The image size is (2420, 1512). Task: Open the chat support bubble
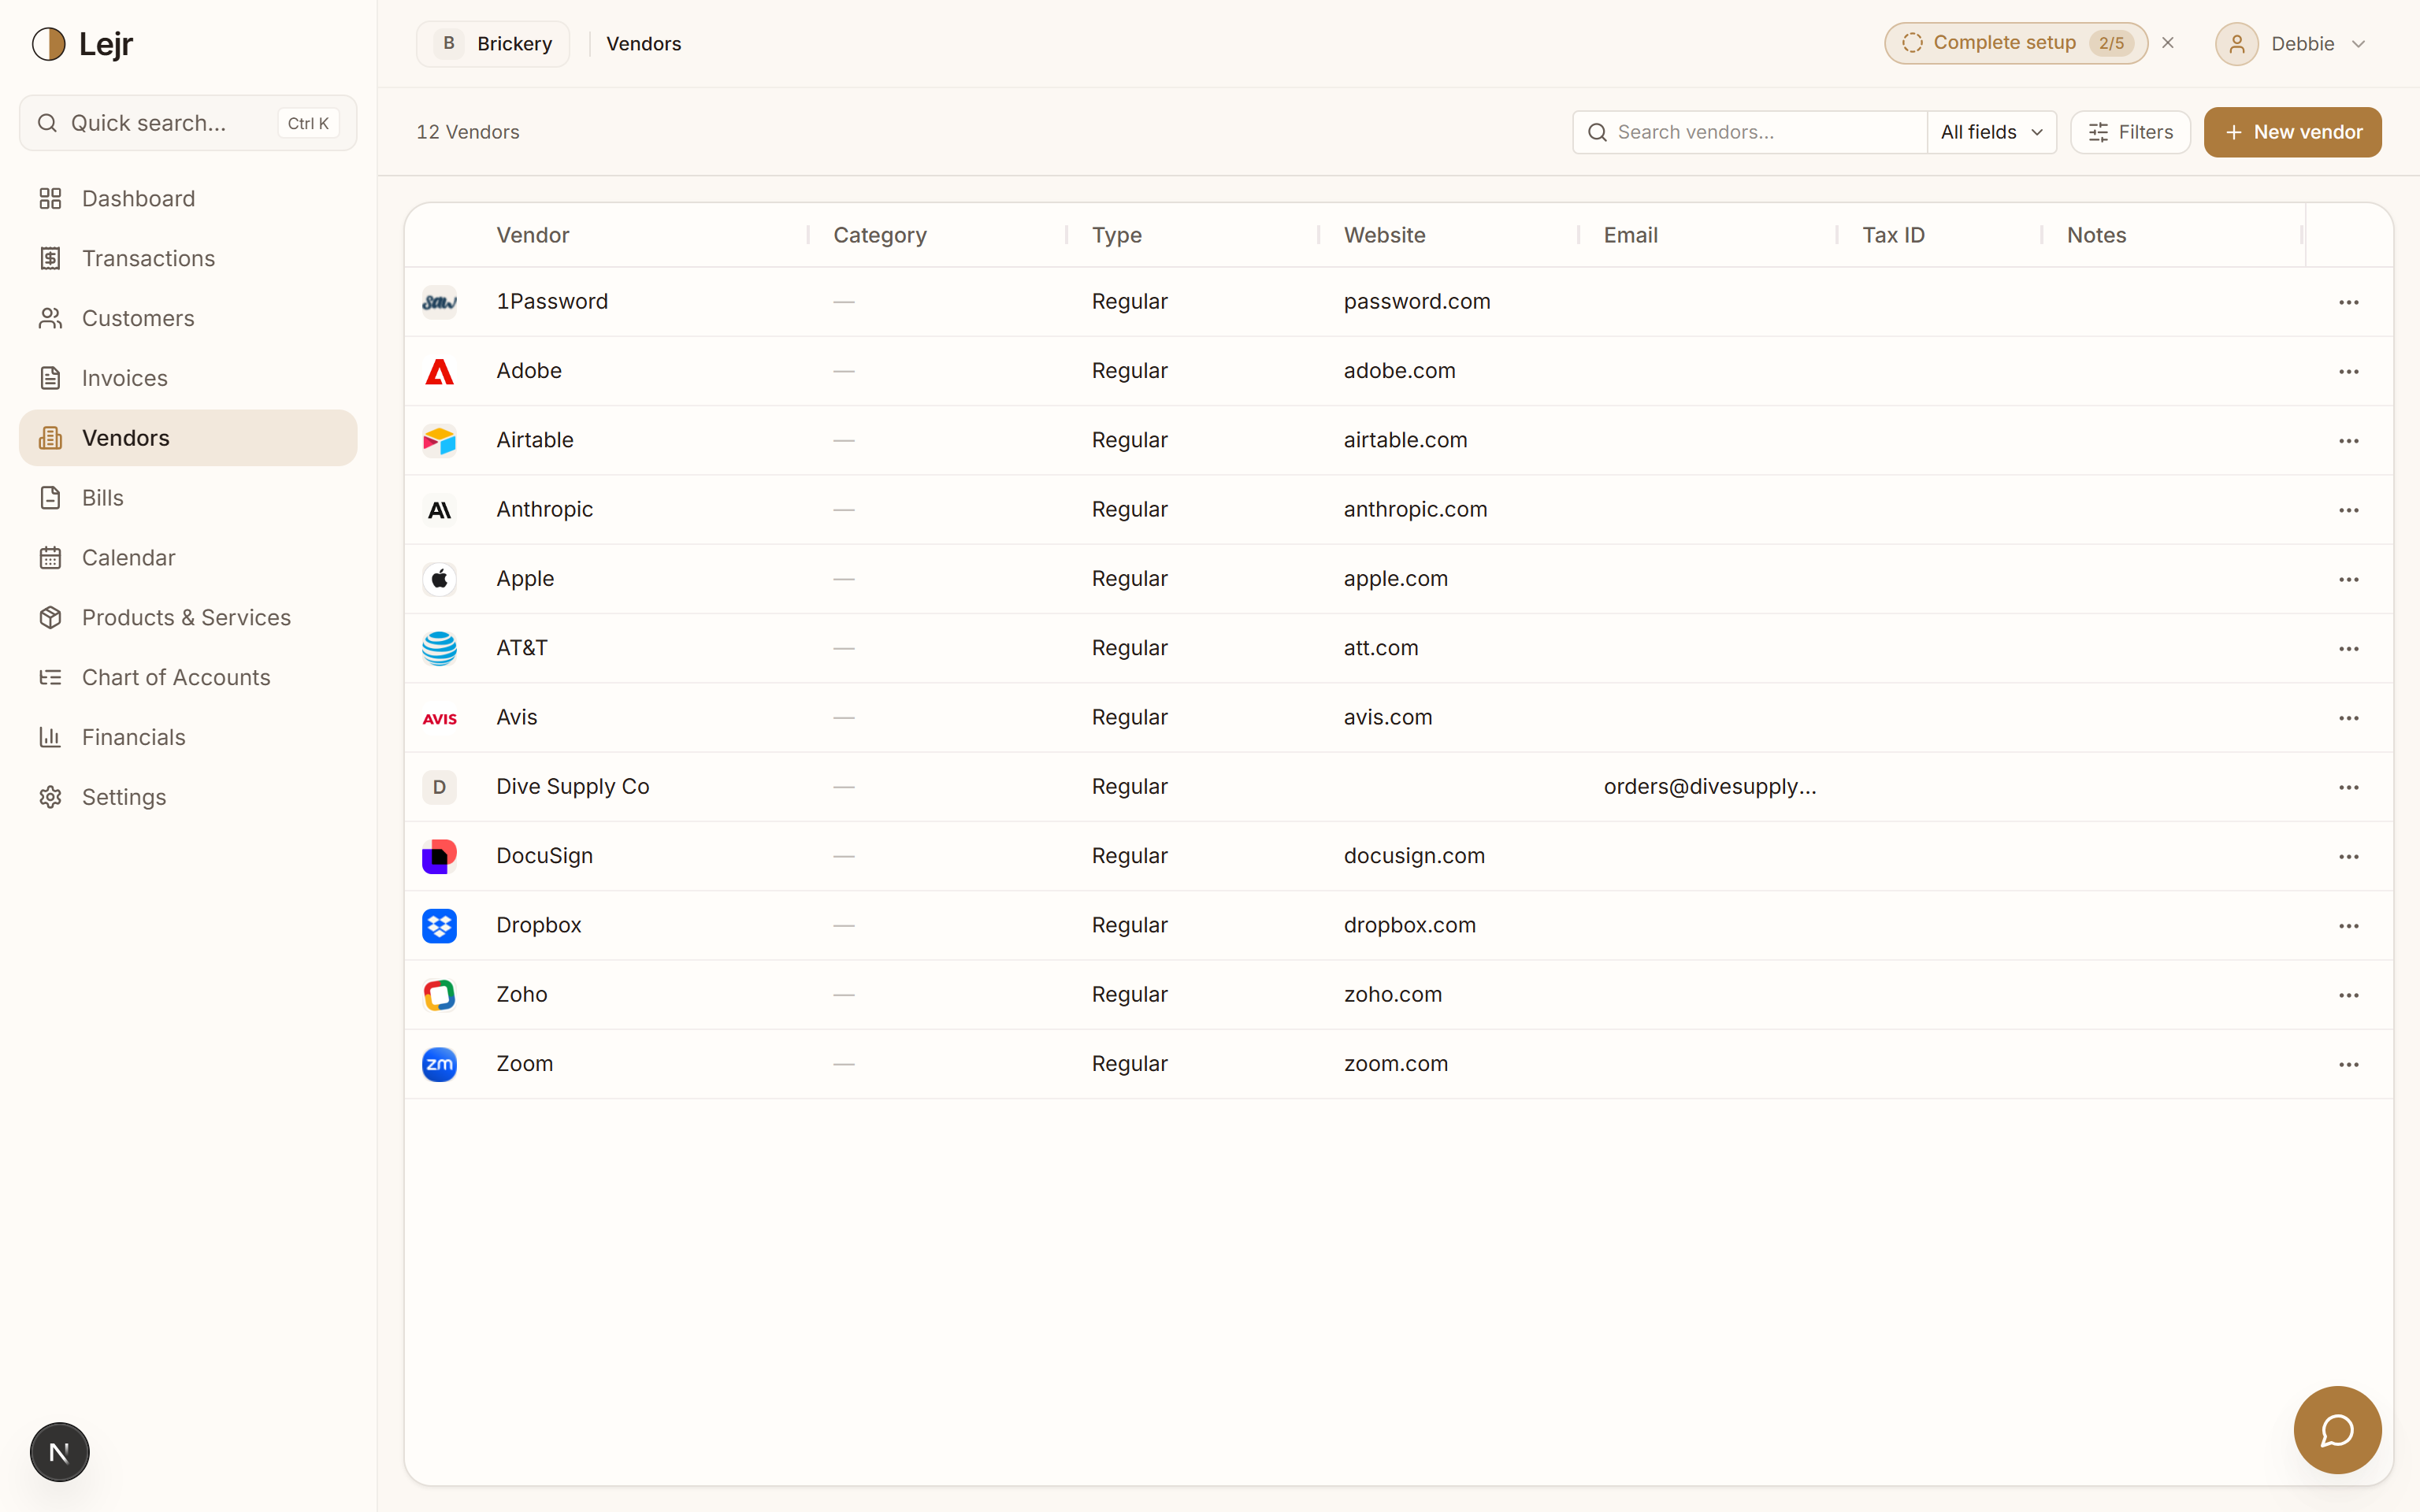(x=2337, y=1430)
